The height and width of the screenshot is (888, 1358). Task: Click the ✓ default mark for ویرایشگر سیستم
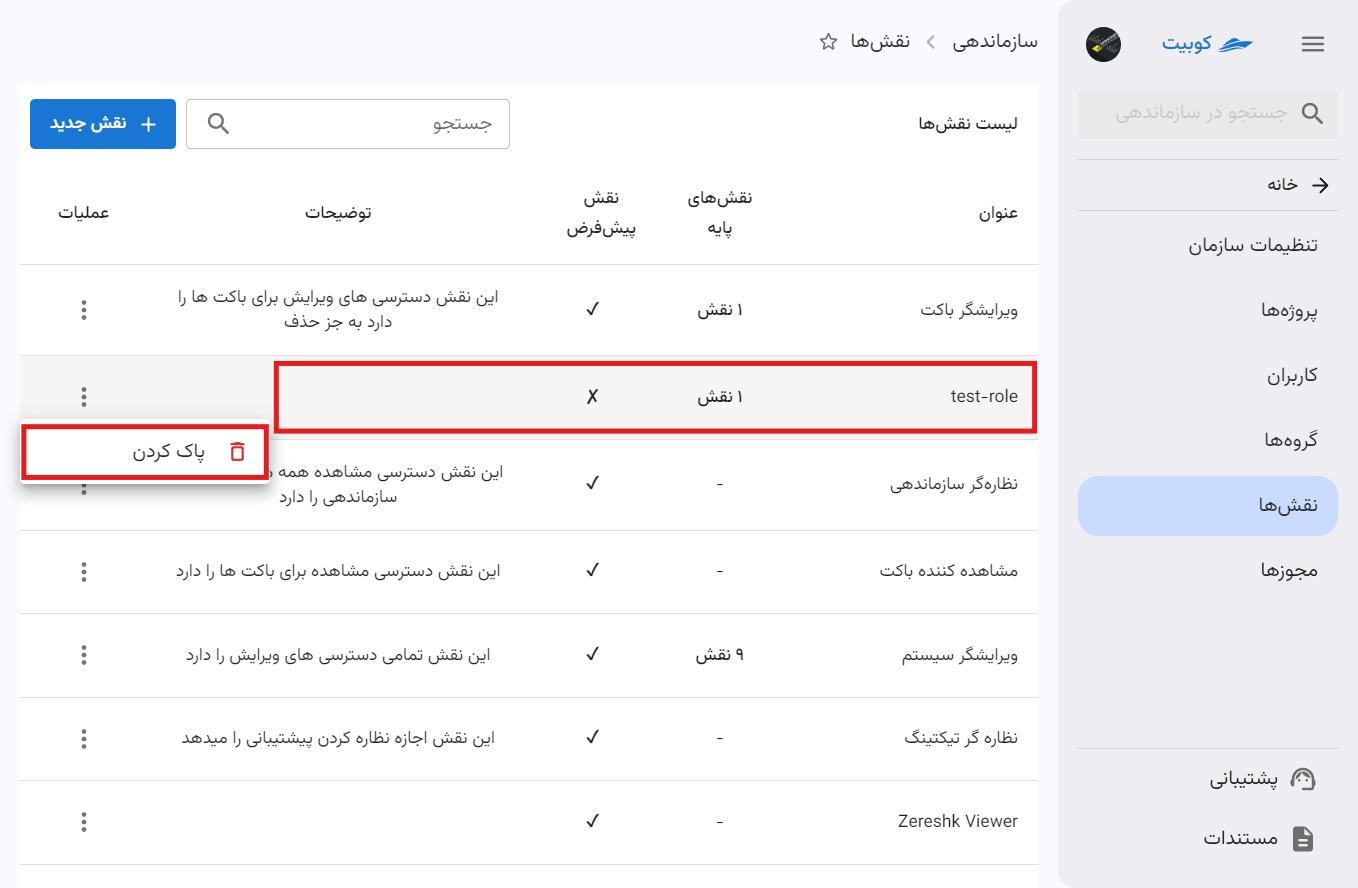coord(592,656)
